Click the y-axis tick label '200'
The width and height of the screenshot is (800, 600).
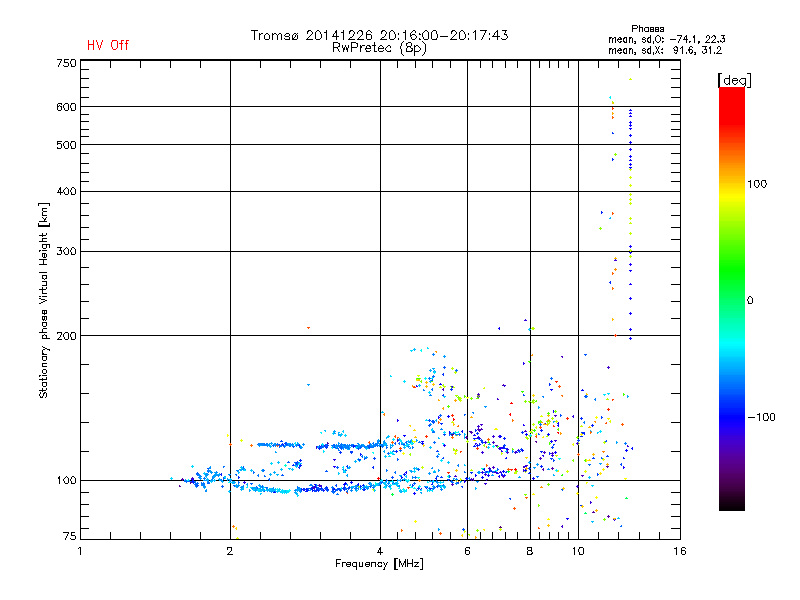[66, 336]
